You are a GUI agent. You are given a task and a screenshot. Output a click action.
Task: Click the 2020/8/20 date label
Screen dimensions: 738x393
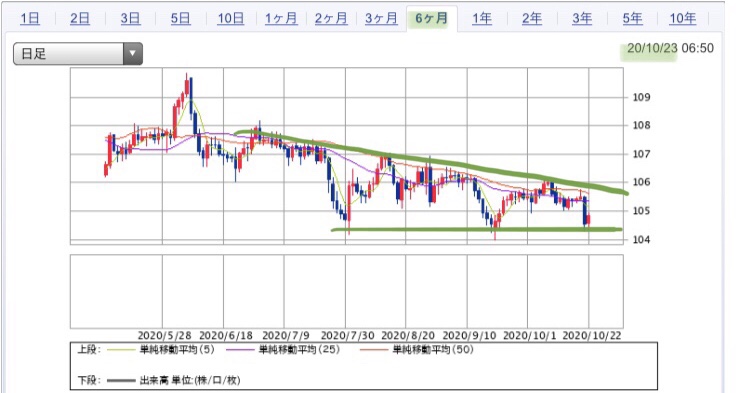pyautogui.click(x=408, y=336)
